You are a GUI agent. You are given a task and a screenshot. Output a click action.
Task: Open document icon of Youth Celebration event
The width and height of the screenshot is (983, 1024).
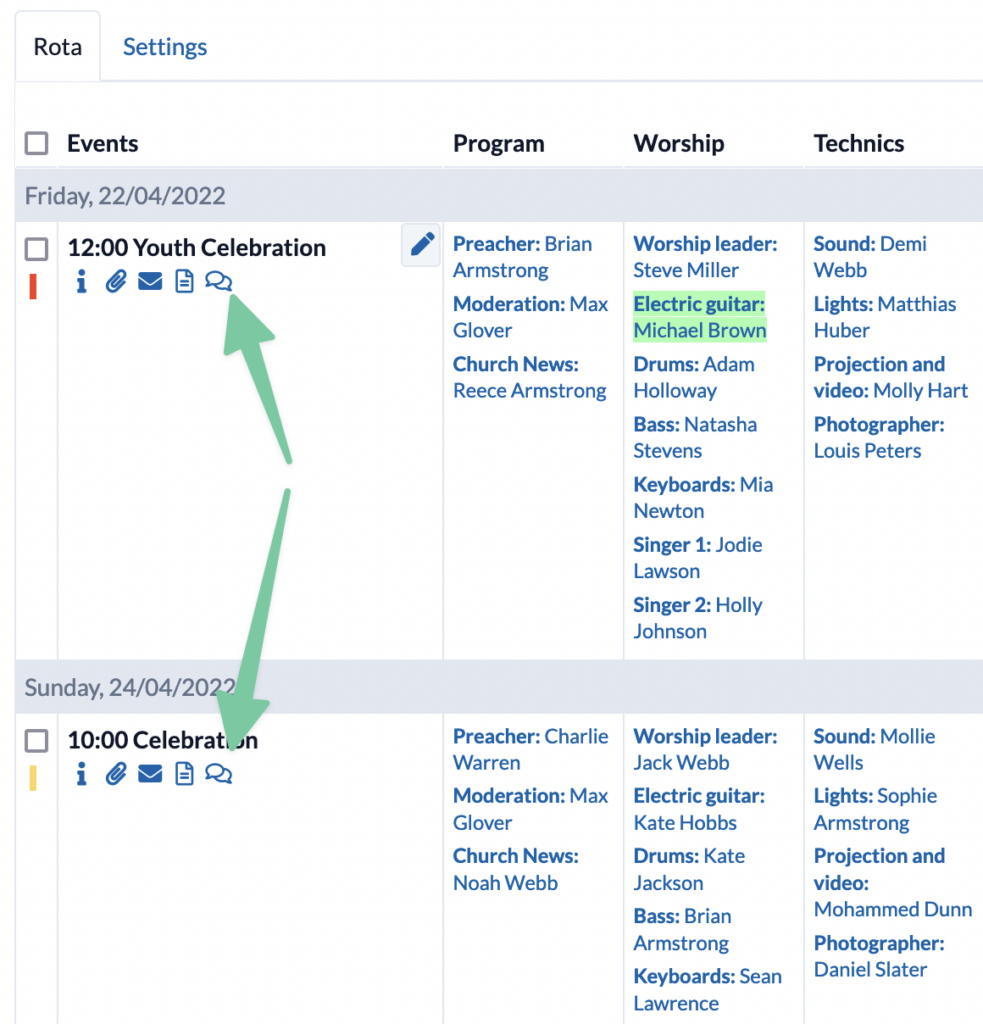tap(185, 281)
